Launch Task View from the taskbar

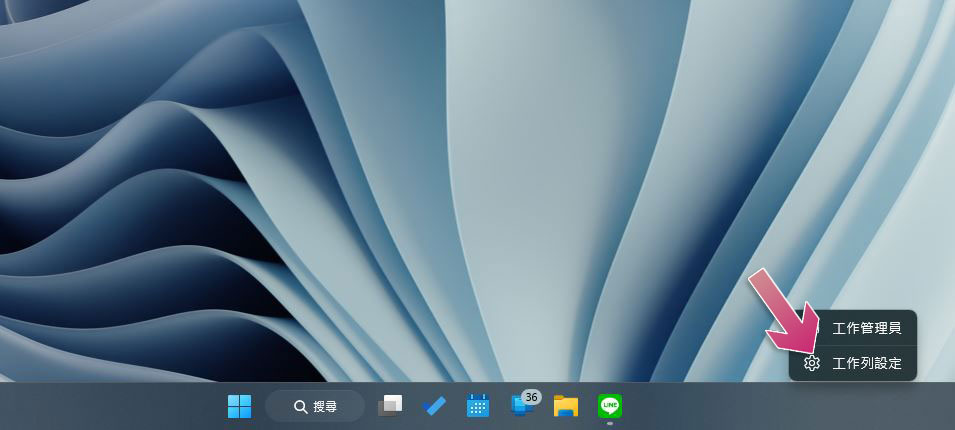pos(390,406)
